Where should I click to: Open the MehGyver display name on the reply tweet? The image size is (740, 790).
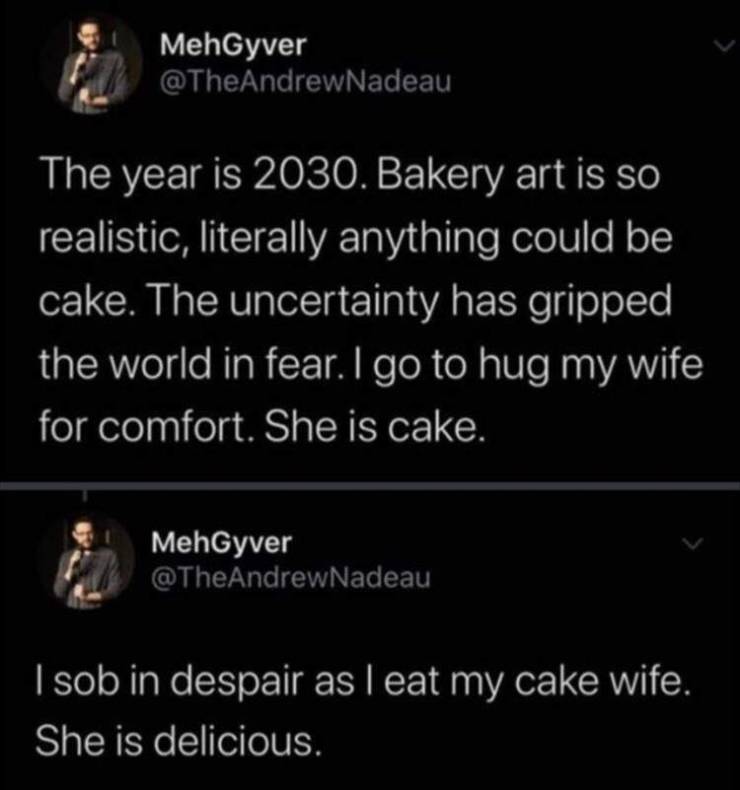[x=222, y=543]
